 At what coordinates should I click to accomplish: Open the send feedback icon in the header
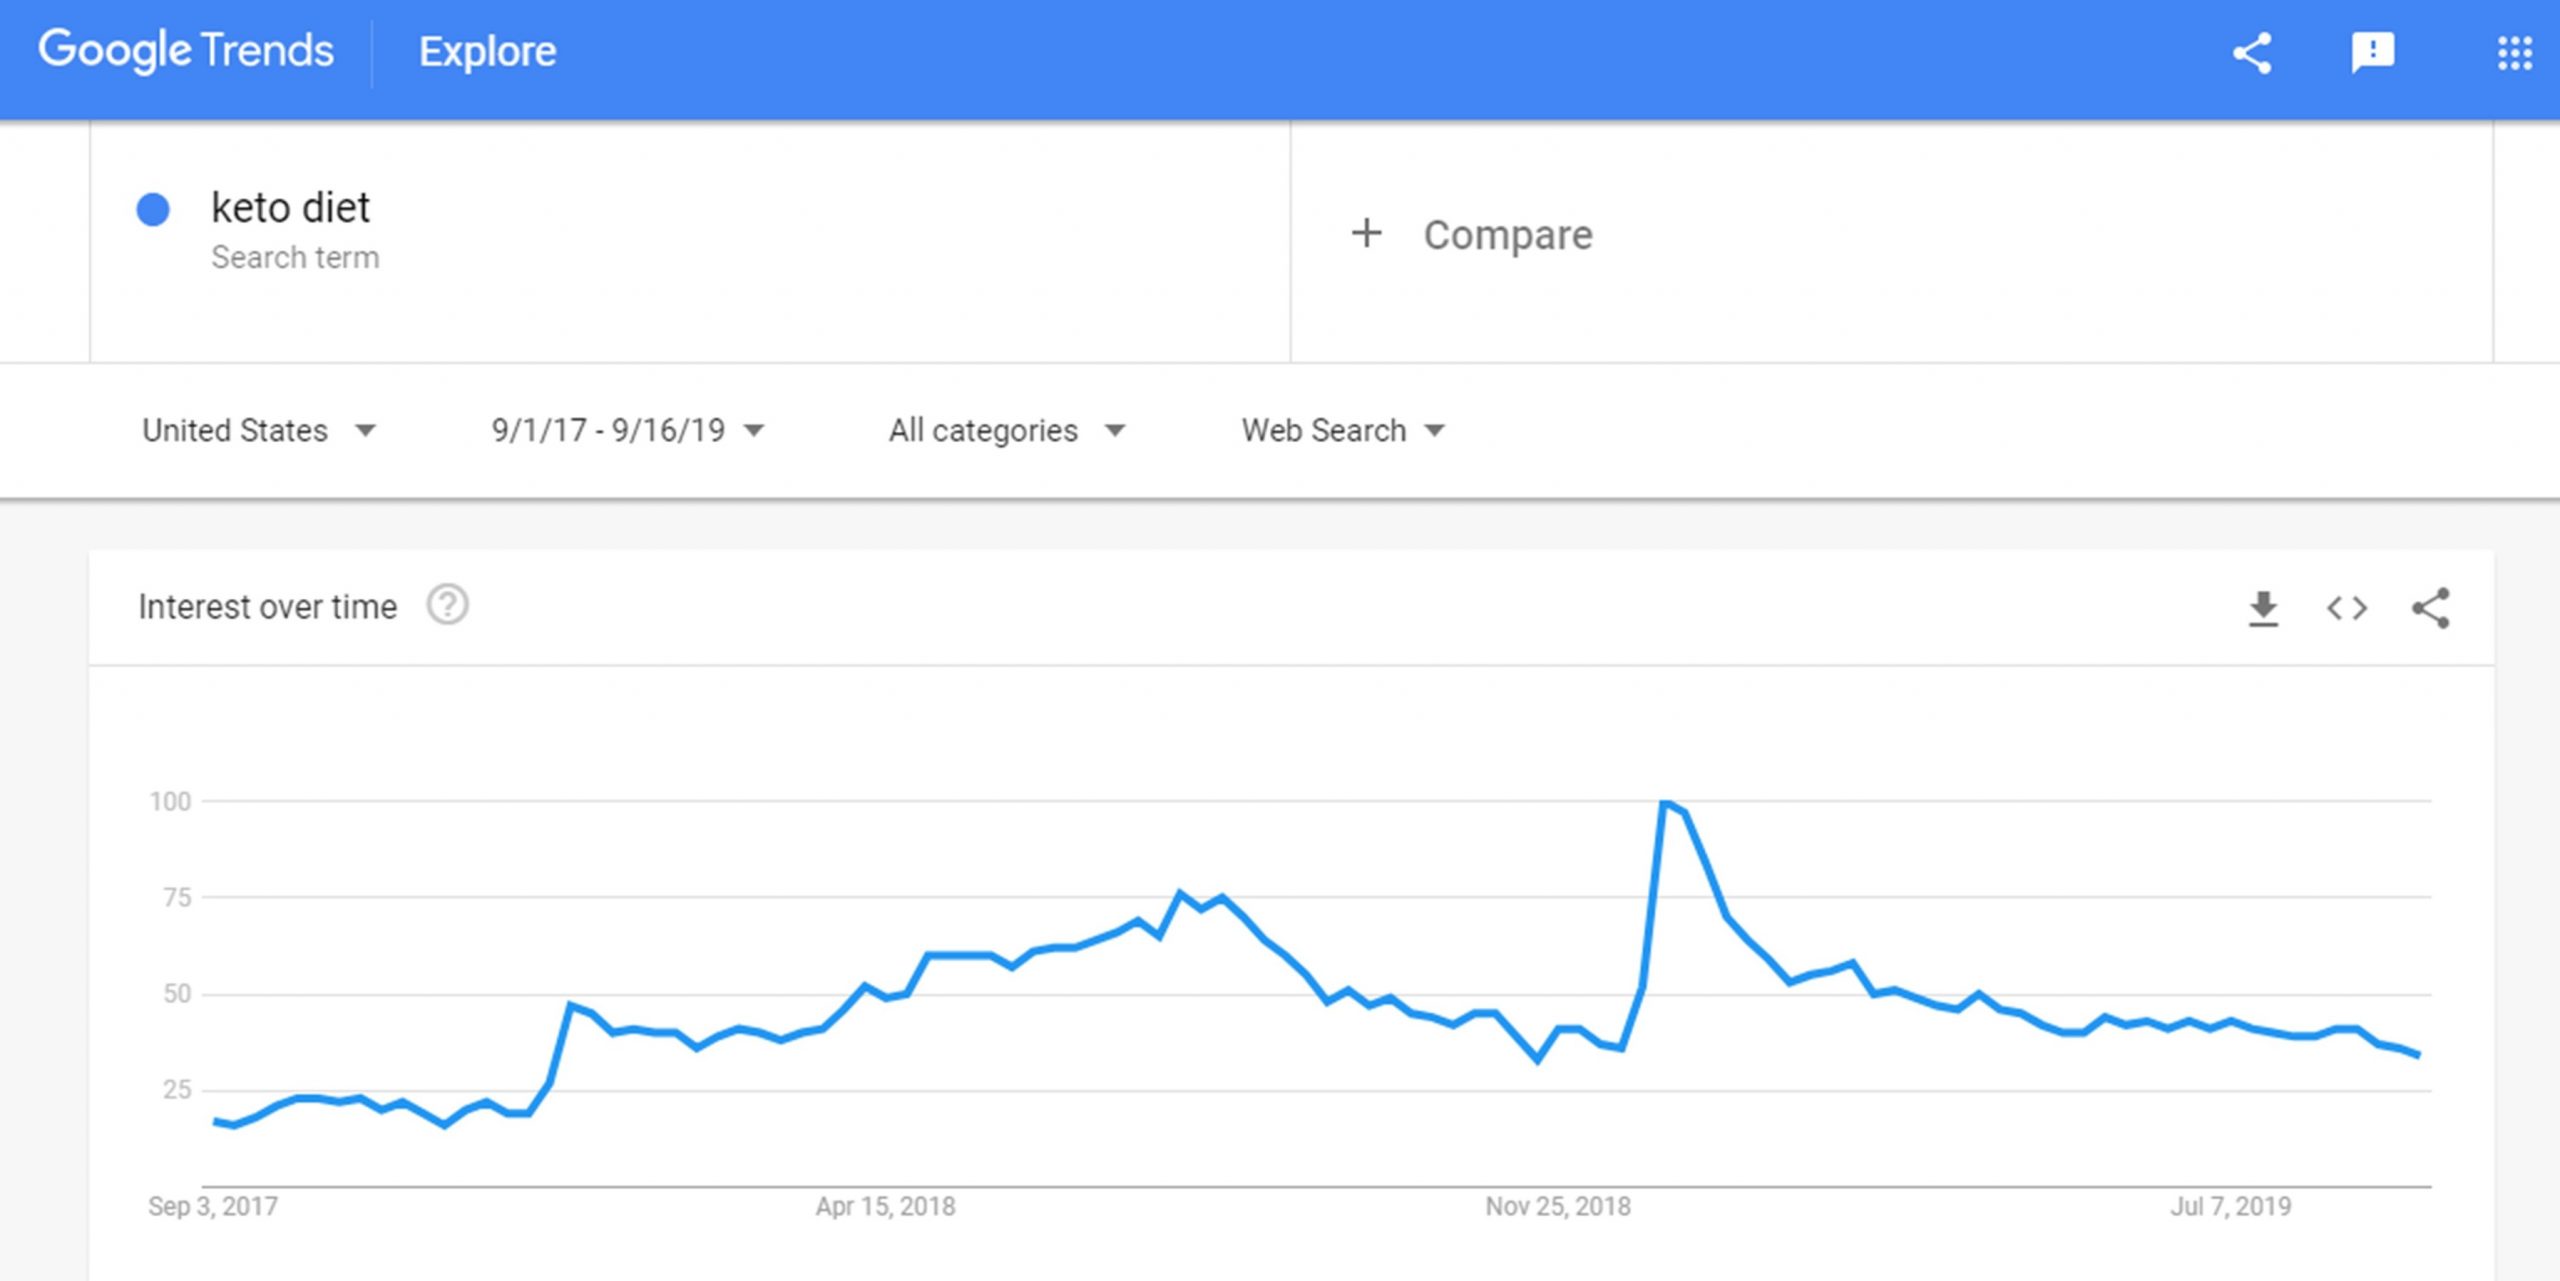pyautogui.click(x=2373, y=53)
